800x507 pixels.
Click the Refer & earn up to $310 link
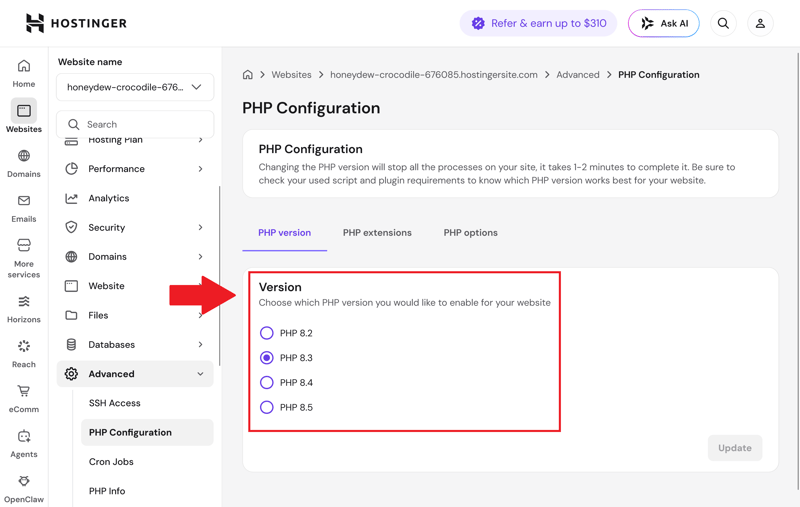point(538,23)
